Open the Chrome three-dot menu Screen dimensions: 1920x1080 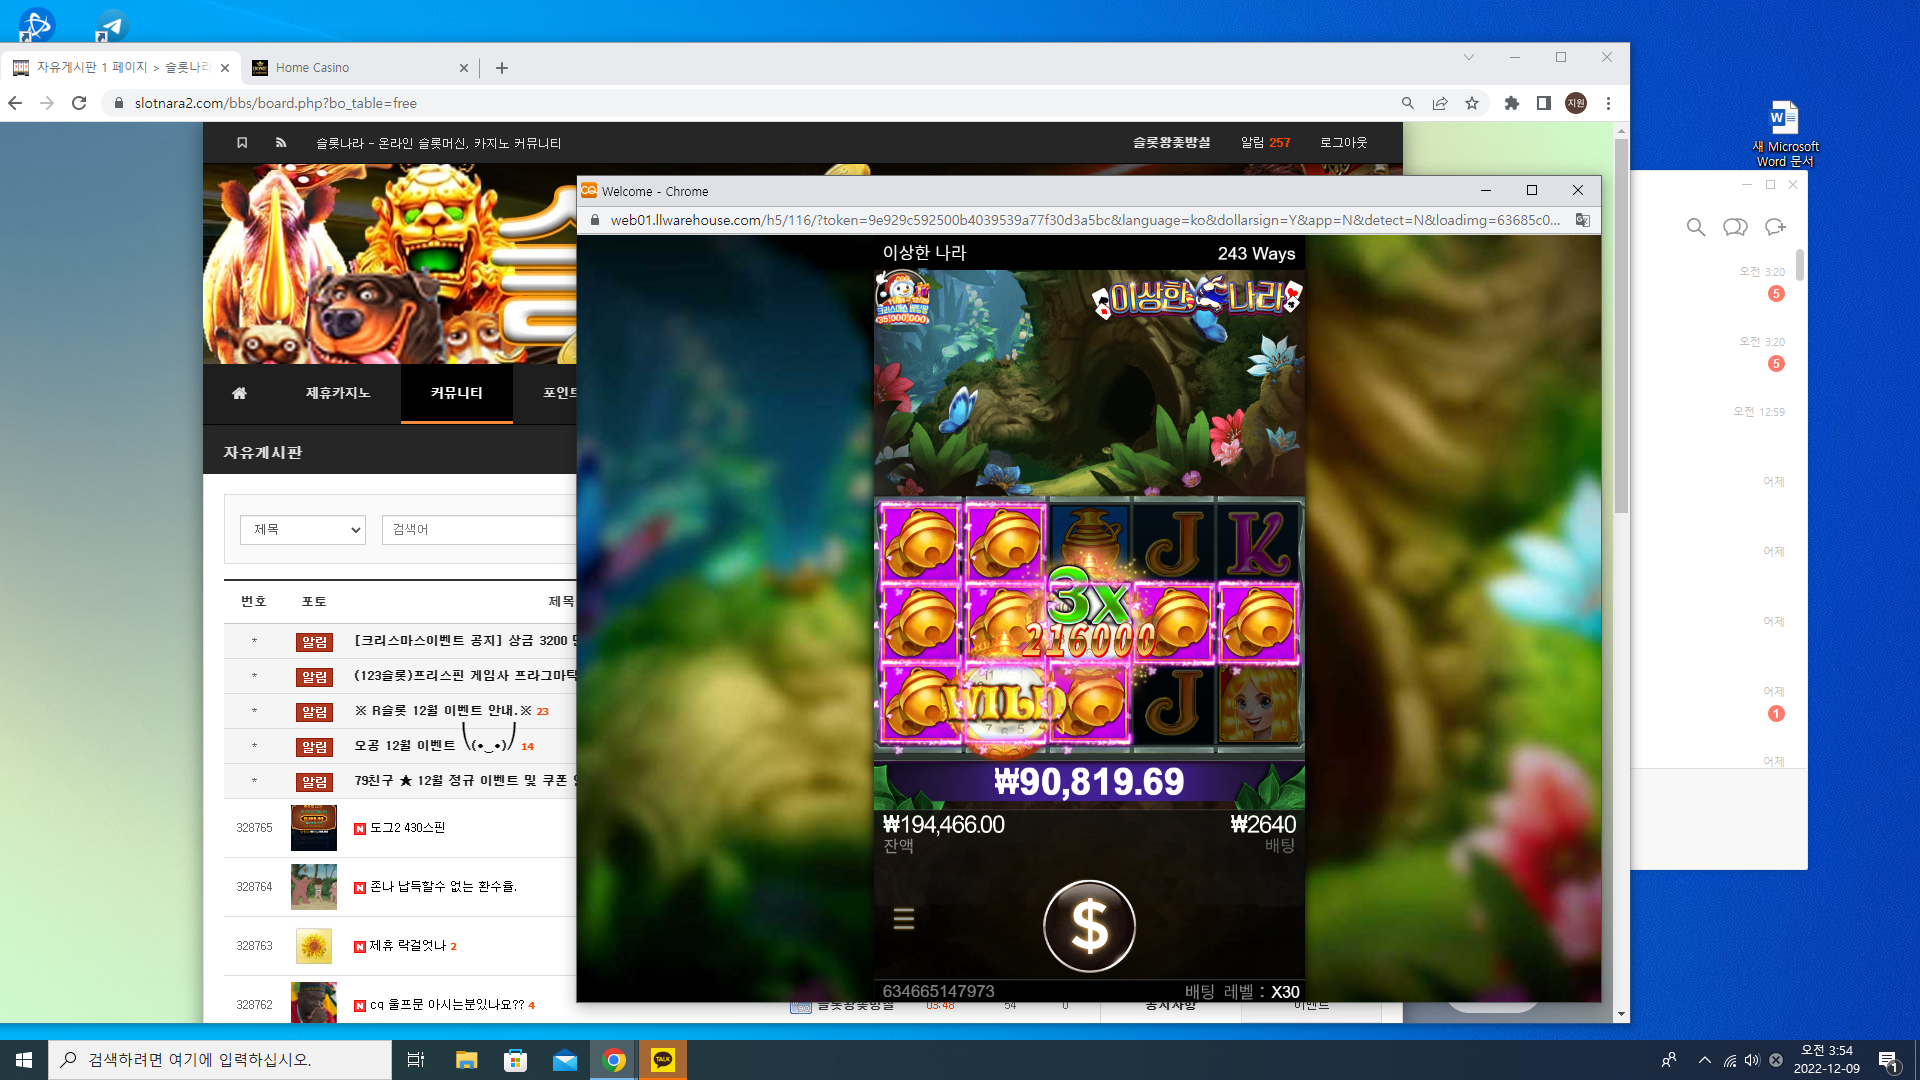1608,103
